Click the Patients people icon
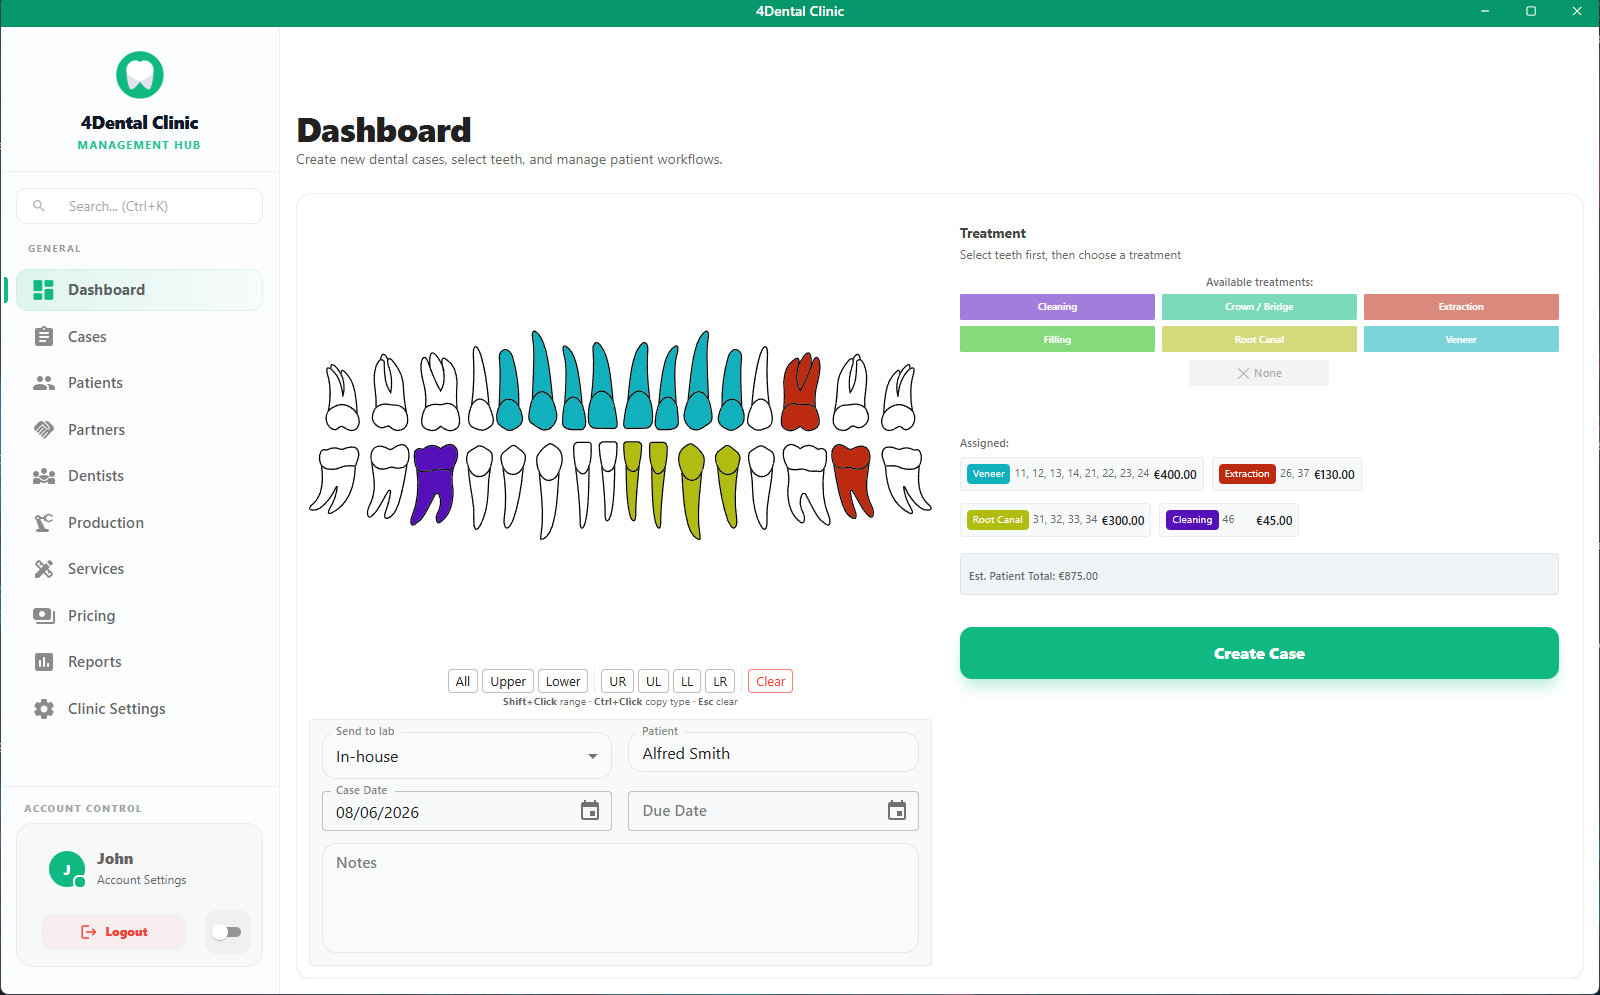Screen dimensions: 1600x995 click(x=44, y=383)
